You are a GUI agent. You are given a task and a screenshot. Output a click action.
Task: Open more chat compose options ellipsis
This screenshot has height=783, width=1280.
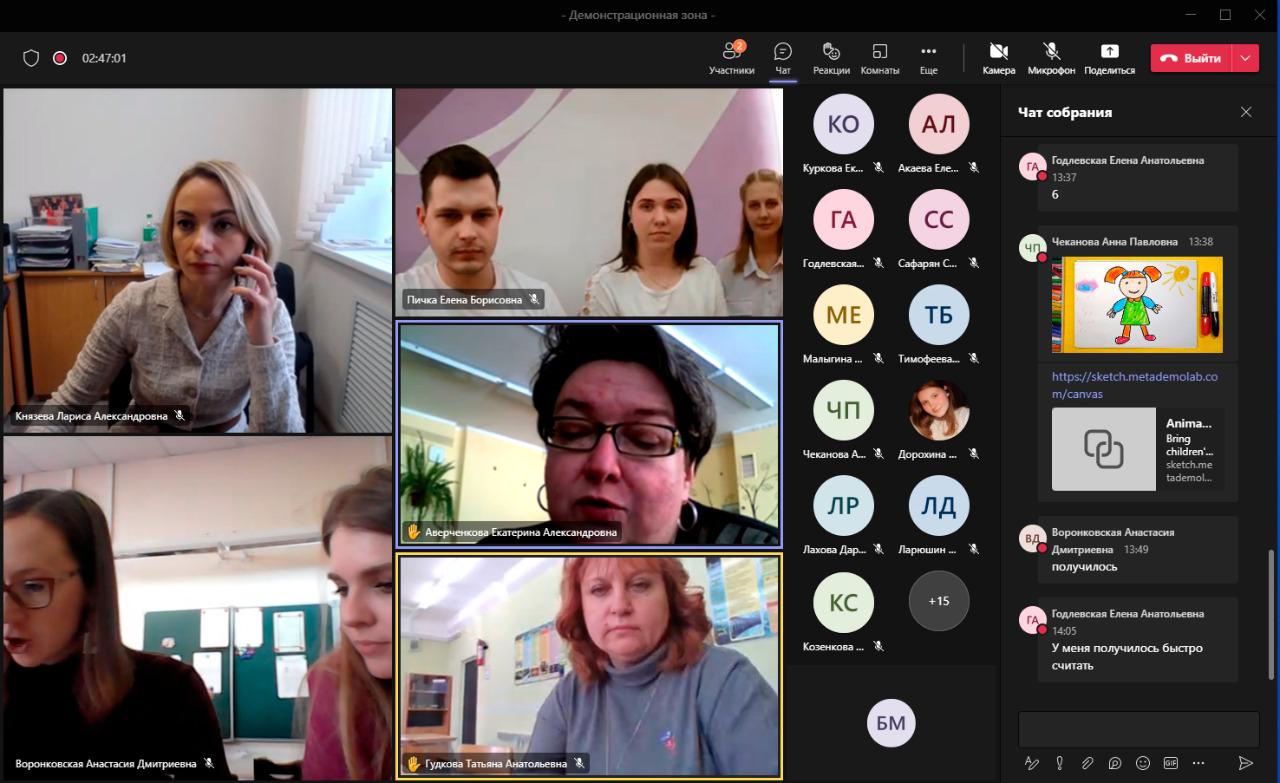1198,763
